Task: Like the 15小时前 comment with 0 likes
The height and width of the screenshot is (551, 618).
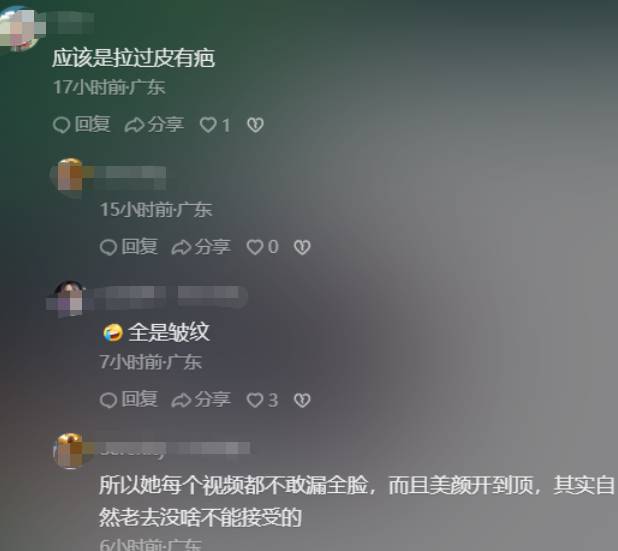Action: [262, 248]
